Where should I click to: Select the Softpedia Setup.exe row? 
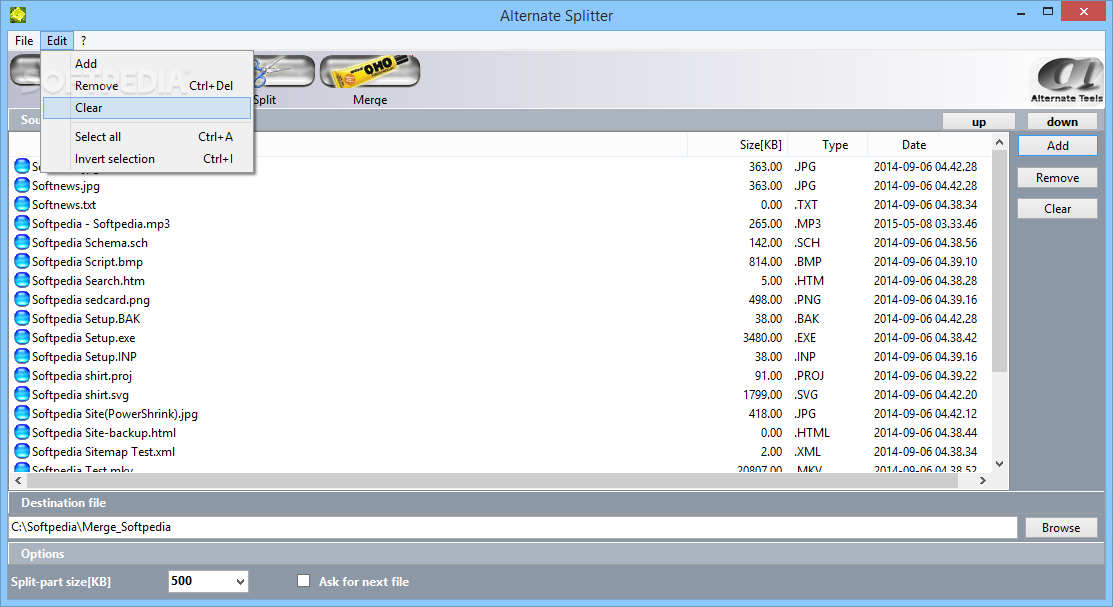(x=501, y=338)
